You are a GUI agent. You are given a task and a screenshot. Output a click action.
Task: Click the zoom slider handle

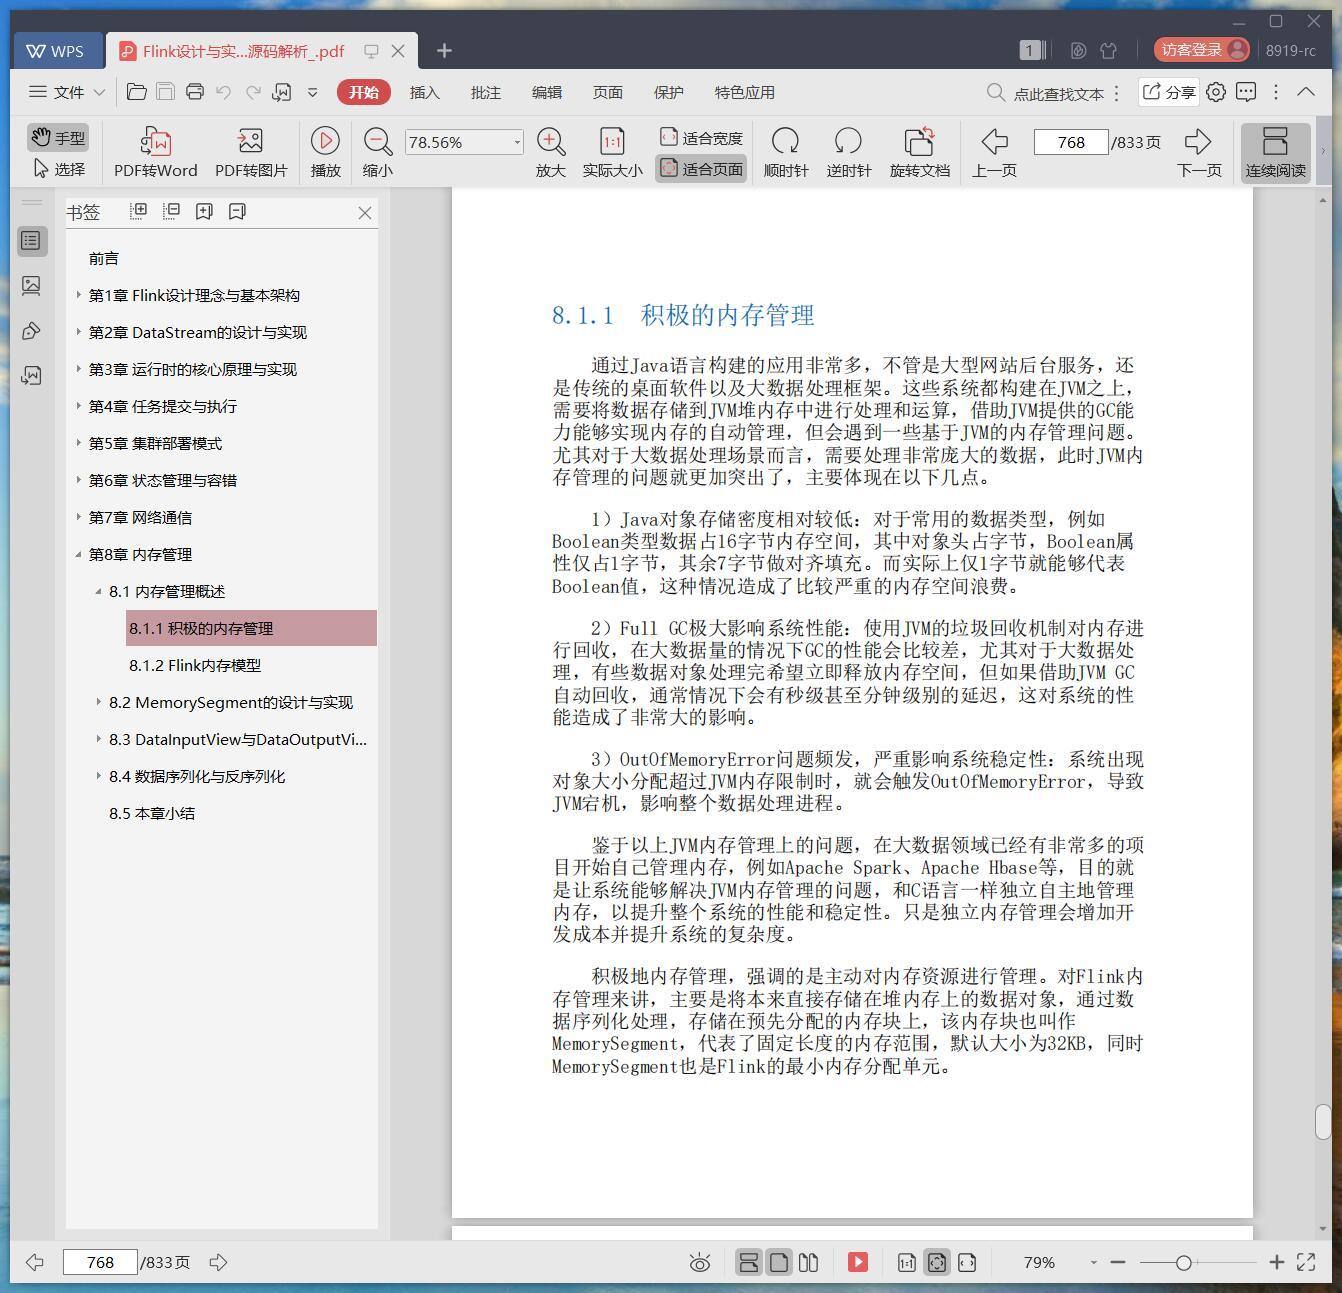click(1183, 1263)
